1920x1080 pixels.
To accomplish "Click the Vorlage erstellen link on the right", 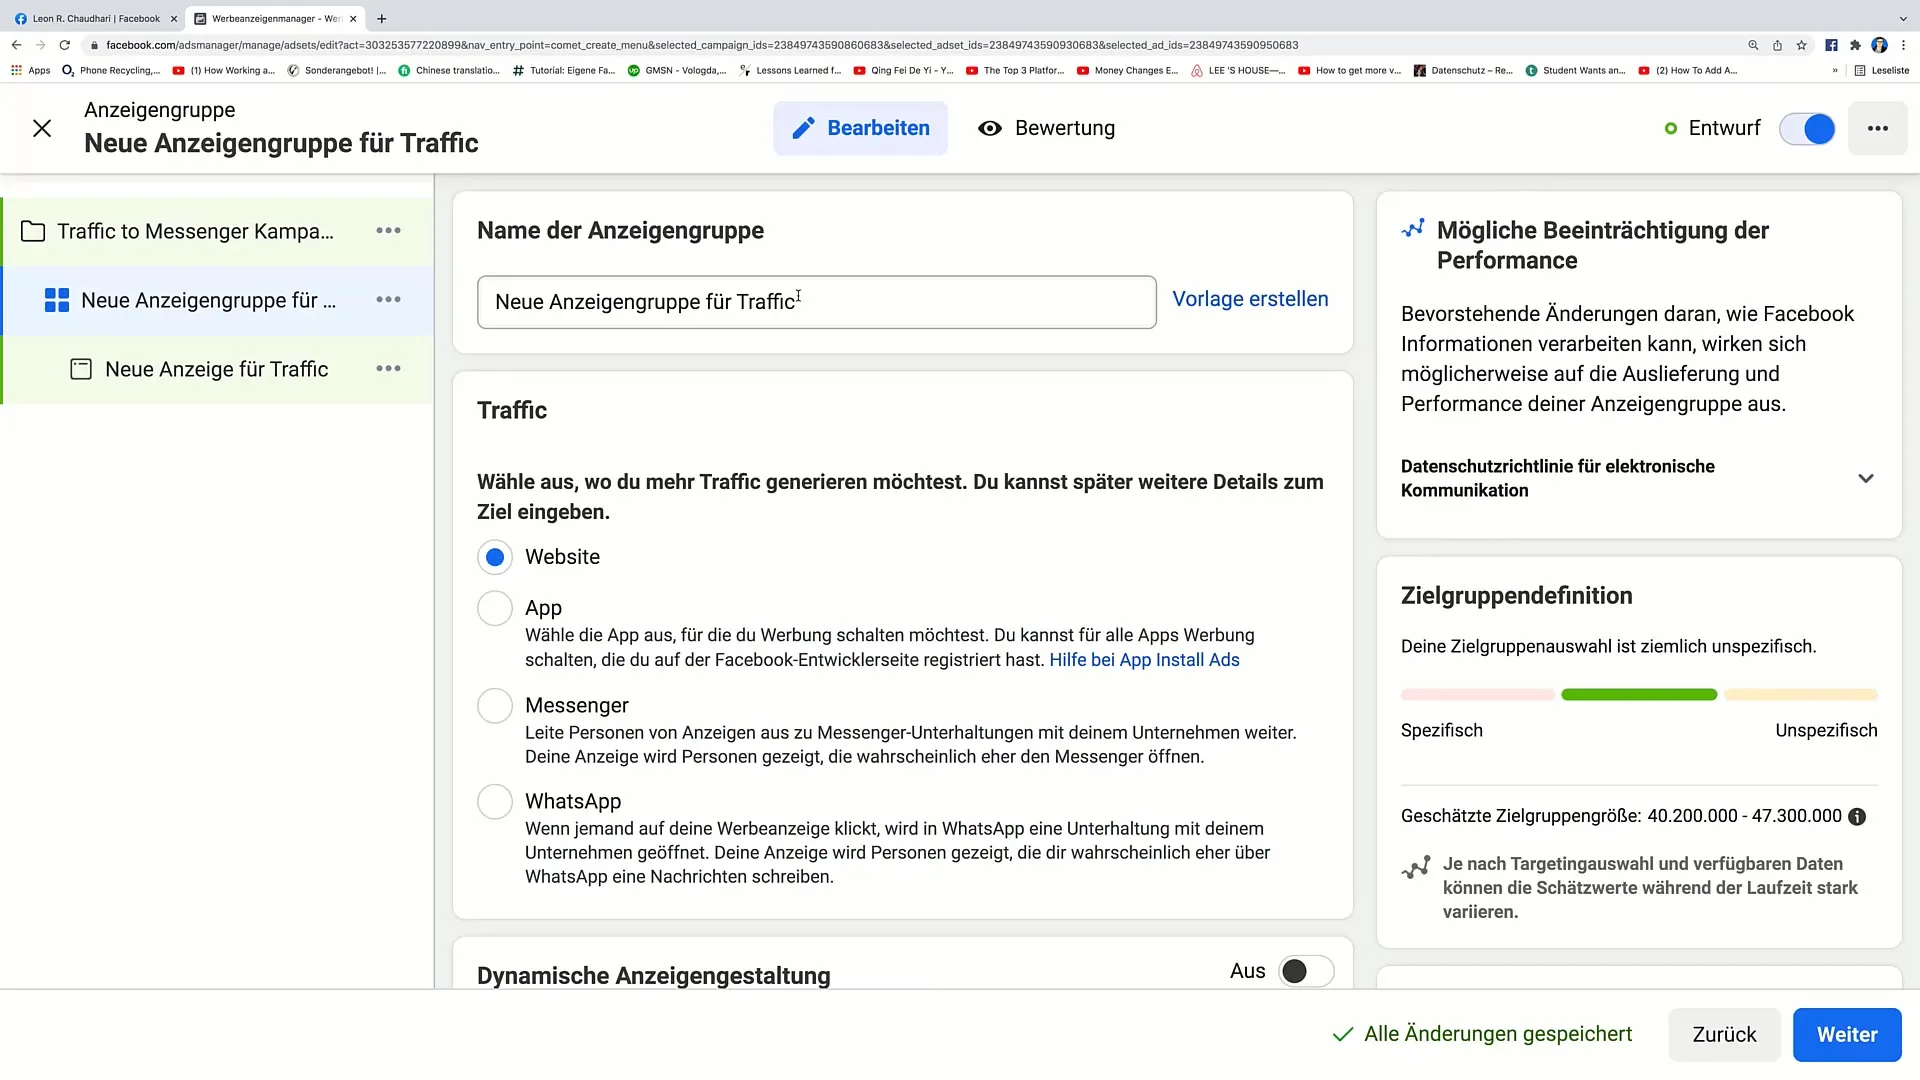I will 1250,298.
